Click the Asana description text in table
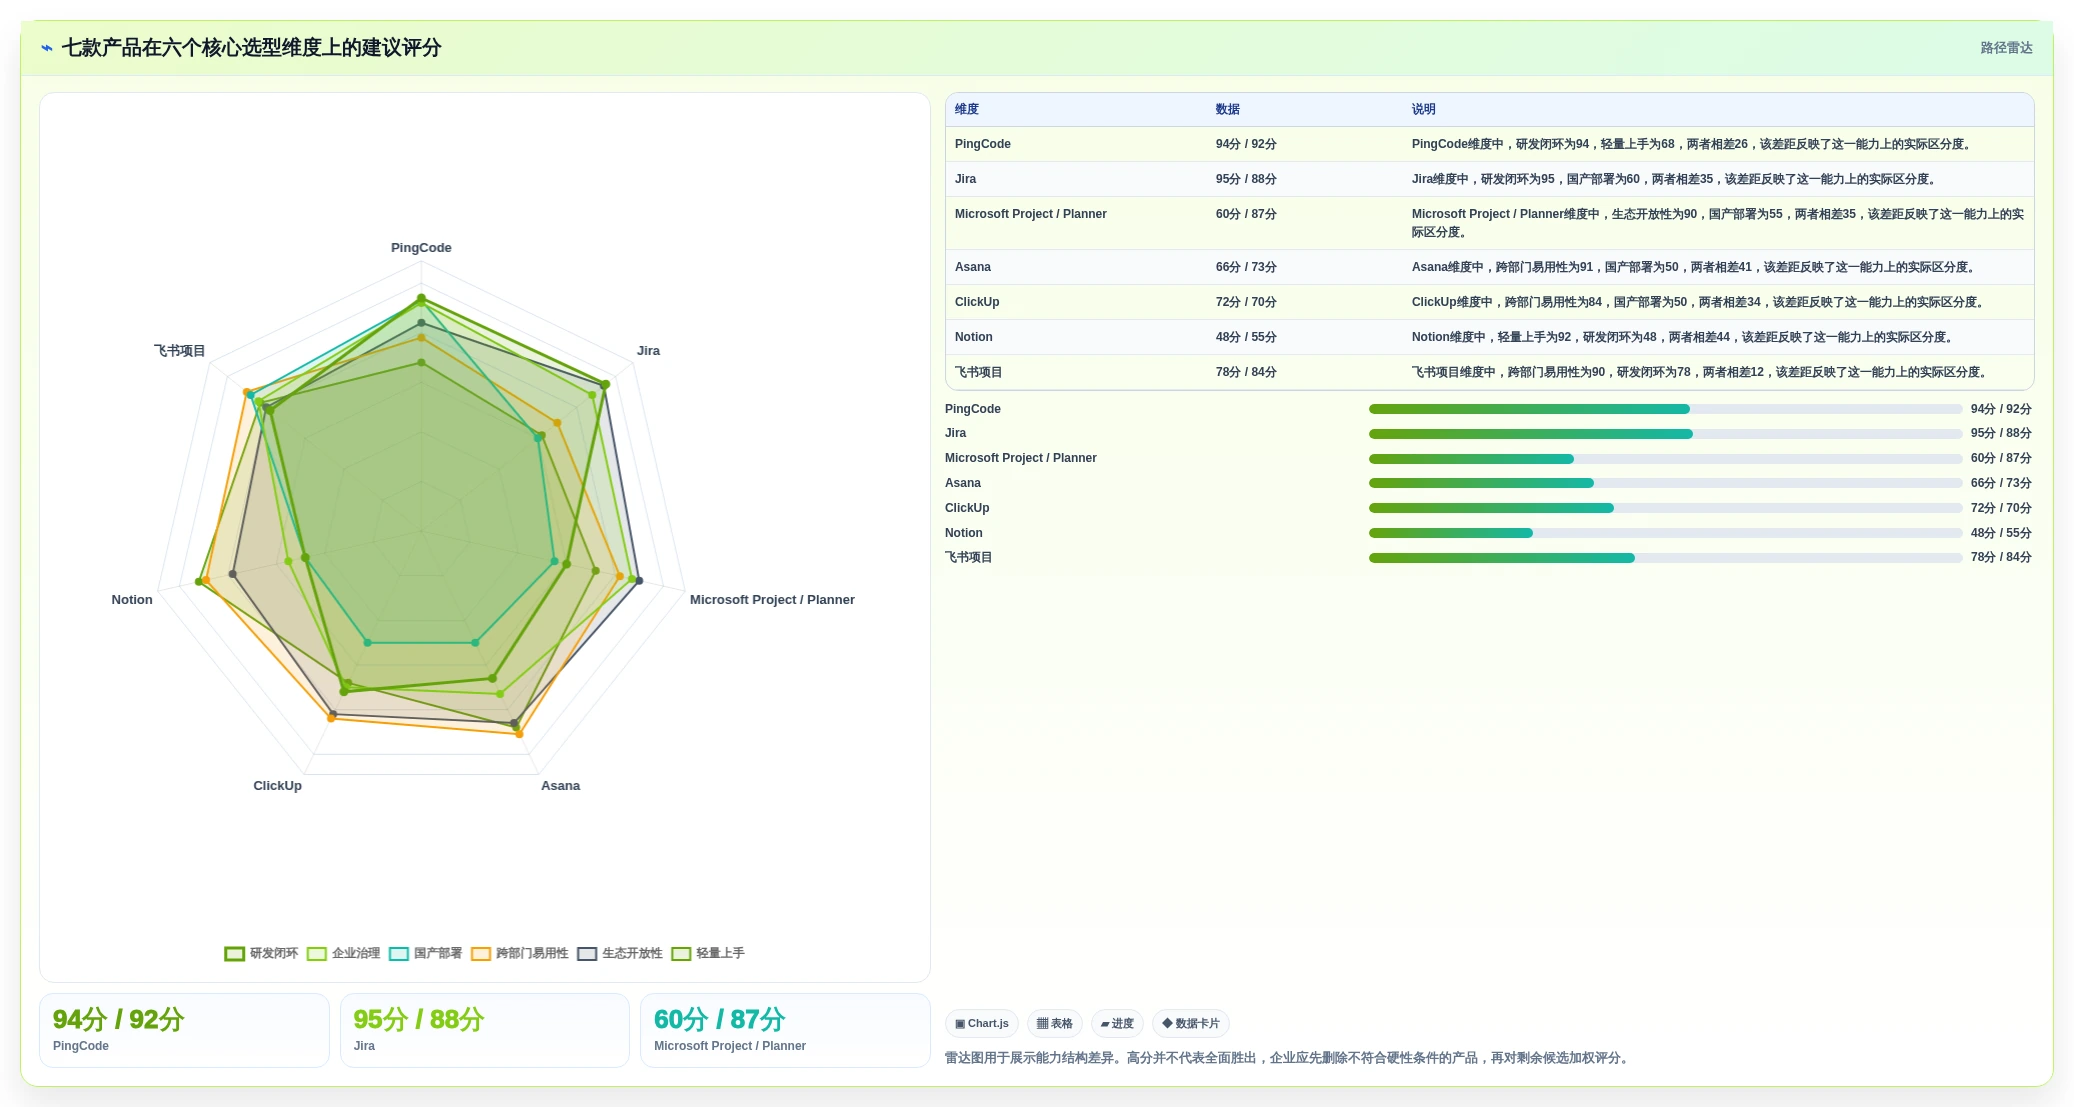Screen dimensions: 2074x1107 click(x=1694, y=267)
